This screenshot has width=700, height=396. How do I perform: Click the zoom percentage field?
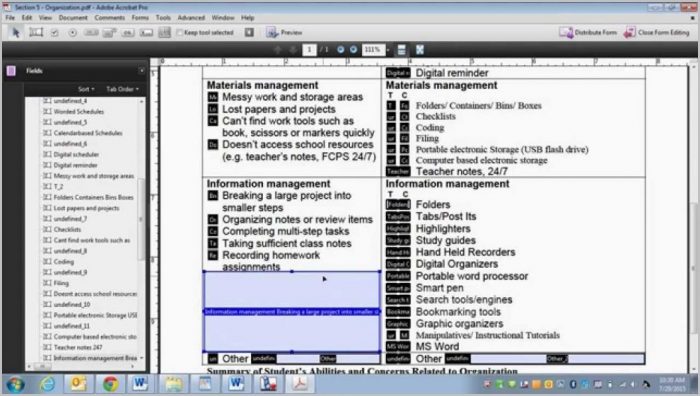pos(372,50)
